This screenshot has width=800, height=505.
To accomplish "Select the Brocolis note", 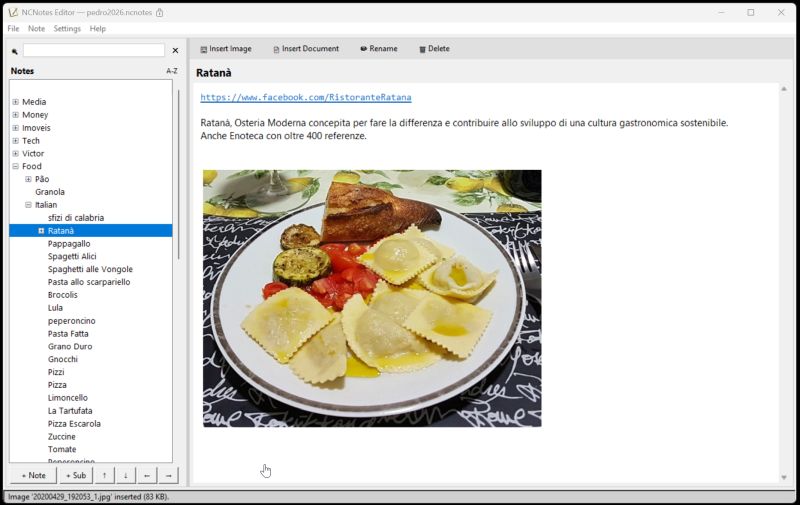I will (x=63, y=295).
